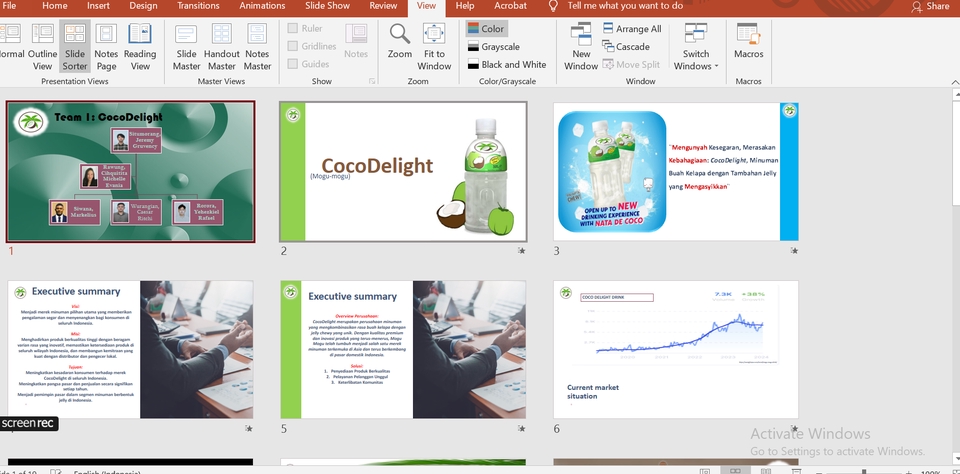The height and width of the screenshot is (474, 960).
Task: Collapse the ribbon with the chevron
Action: coord(954,82)
